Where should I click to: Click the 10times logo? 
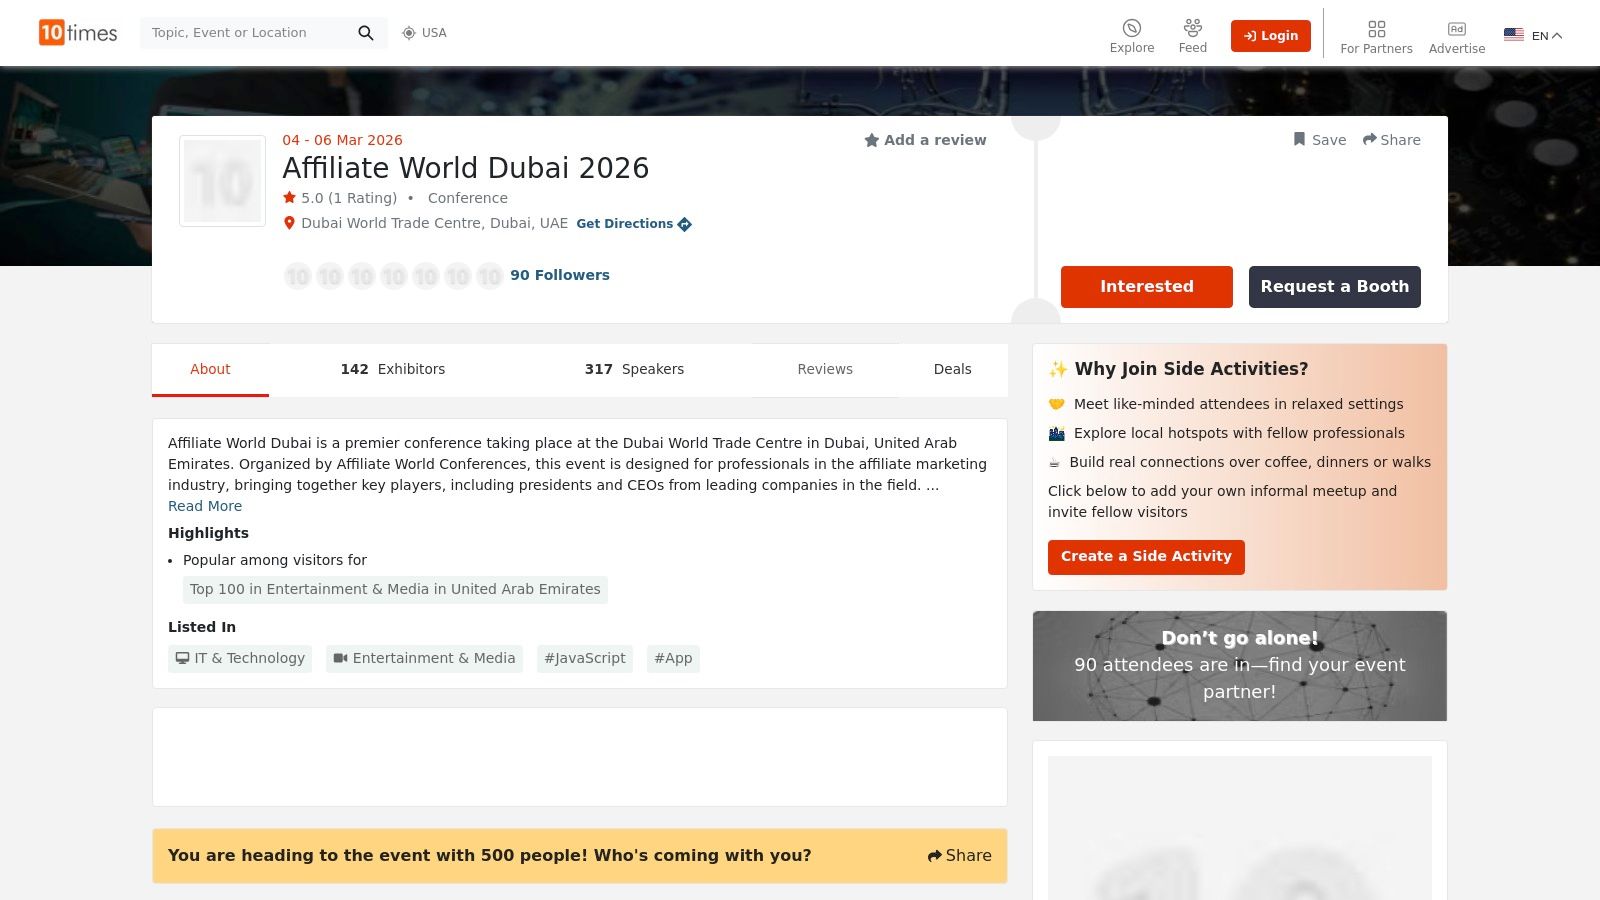(77, 32)
